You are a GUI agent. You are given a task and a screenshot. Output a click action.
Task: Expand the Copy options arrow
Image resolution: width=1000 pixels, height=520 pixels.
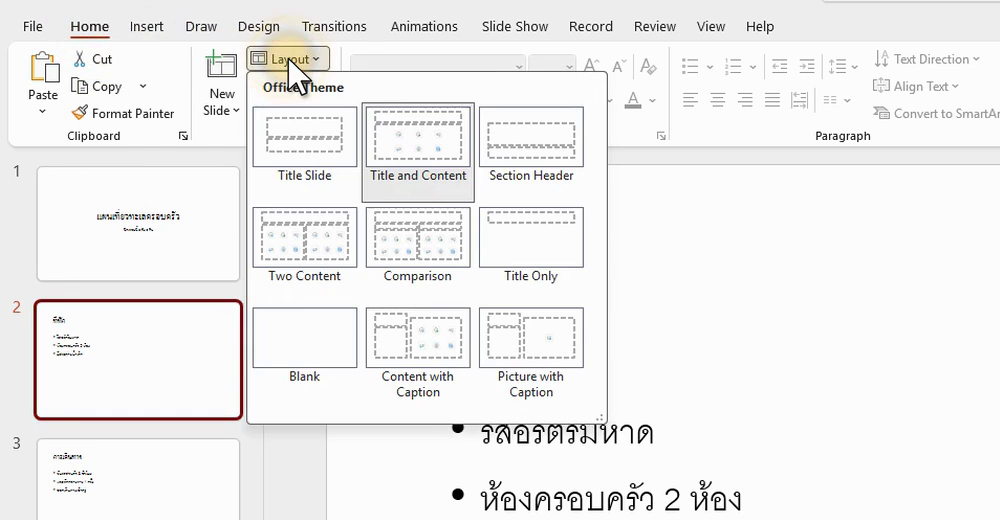pyautogui.click(x=143, y=86)
